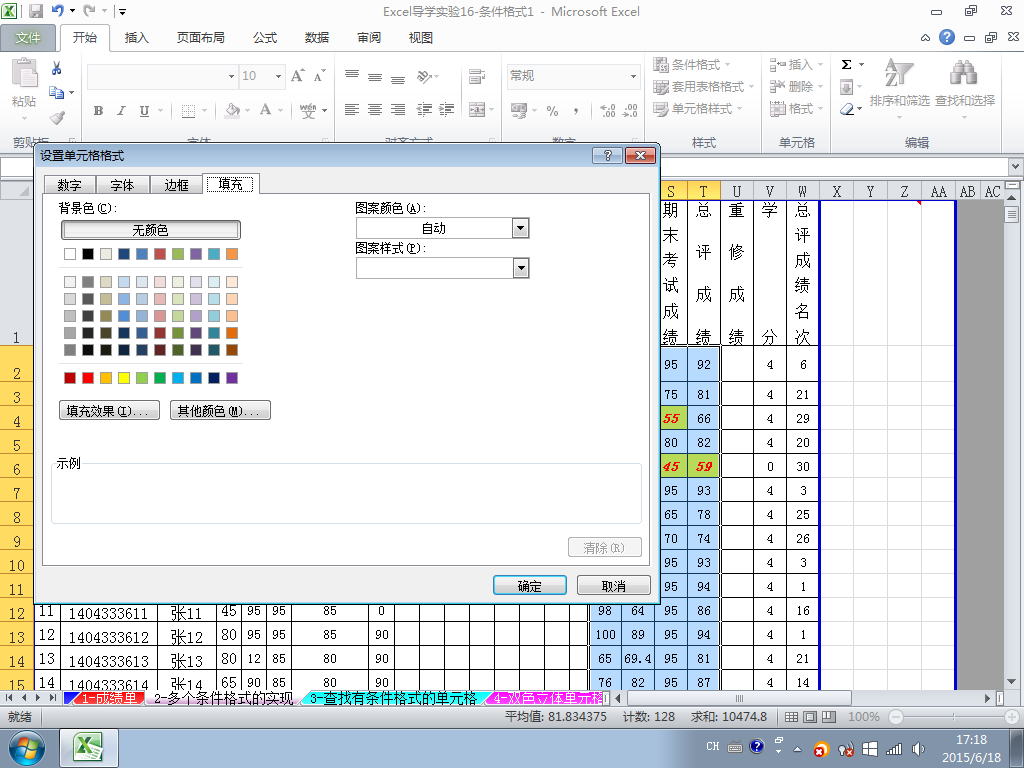Click the 取消 Cancel button

point(614,585)
